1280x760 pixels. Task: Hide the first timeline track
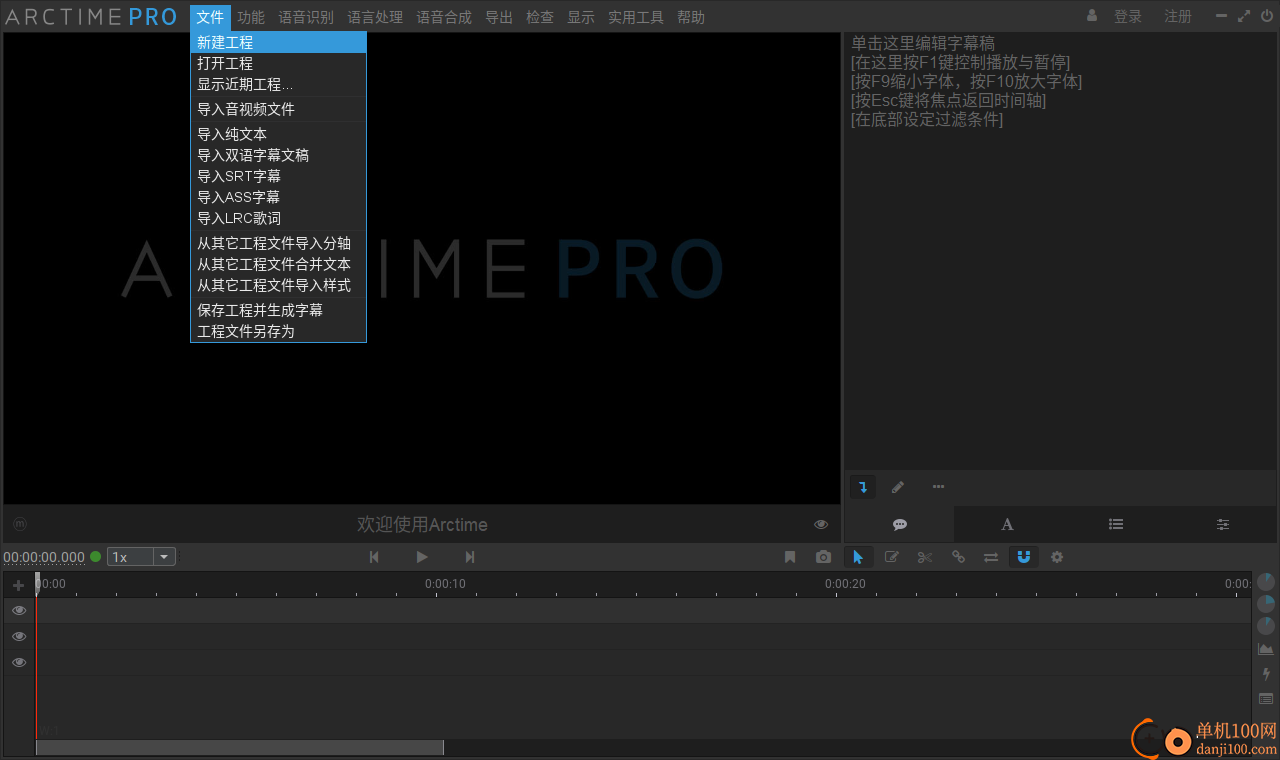pos(19,610)
